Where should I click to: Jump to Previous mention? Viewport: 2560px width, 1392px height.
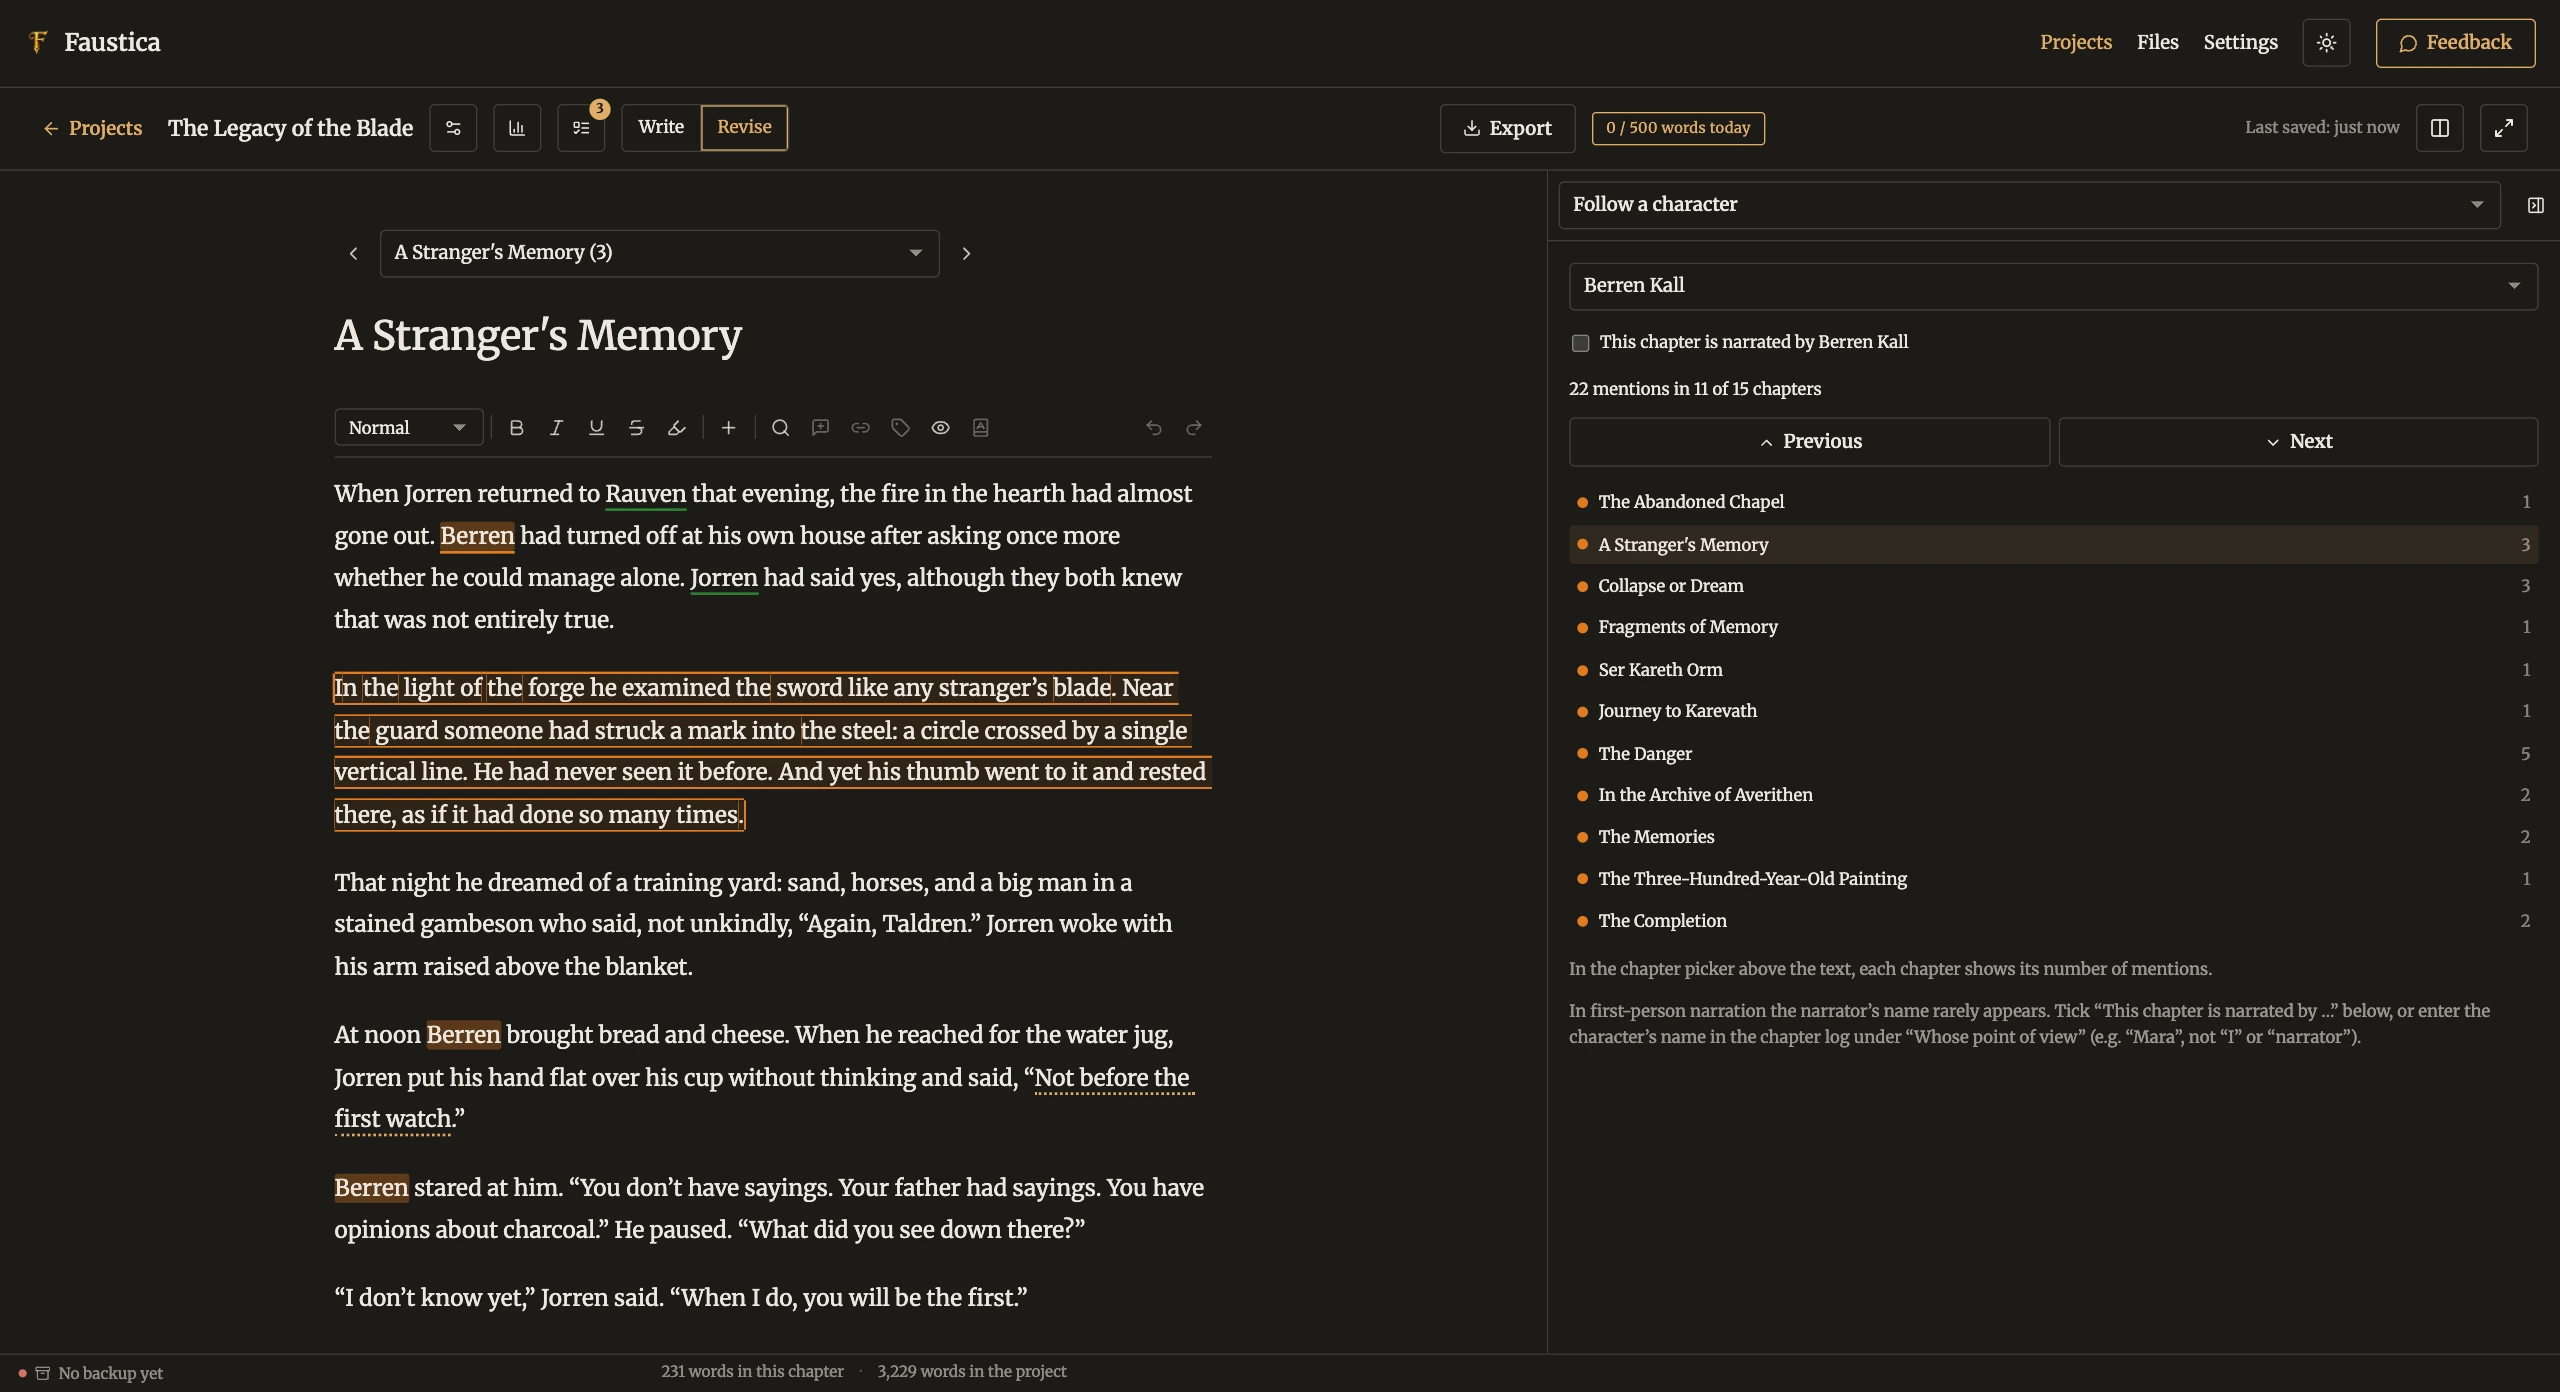click(x=1810, y=442)
